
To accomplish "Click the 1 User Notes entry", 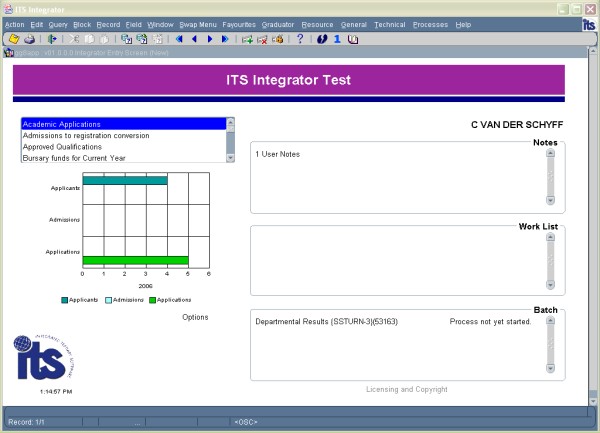I will 277,154.
